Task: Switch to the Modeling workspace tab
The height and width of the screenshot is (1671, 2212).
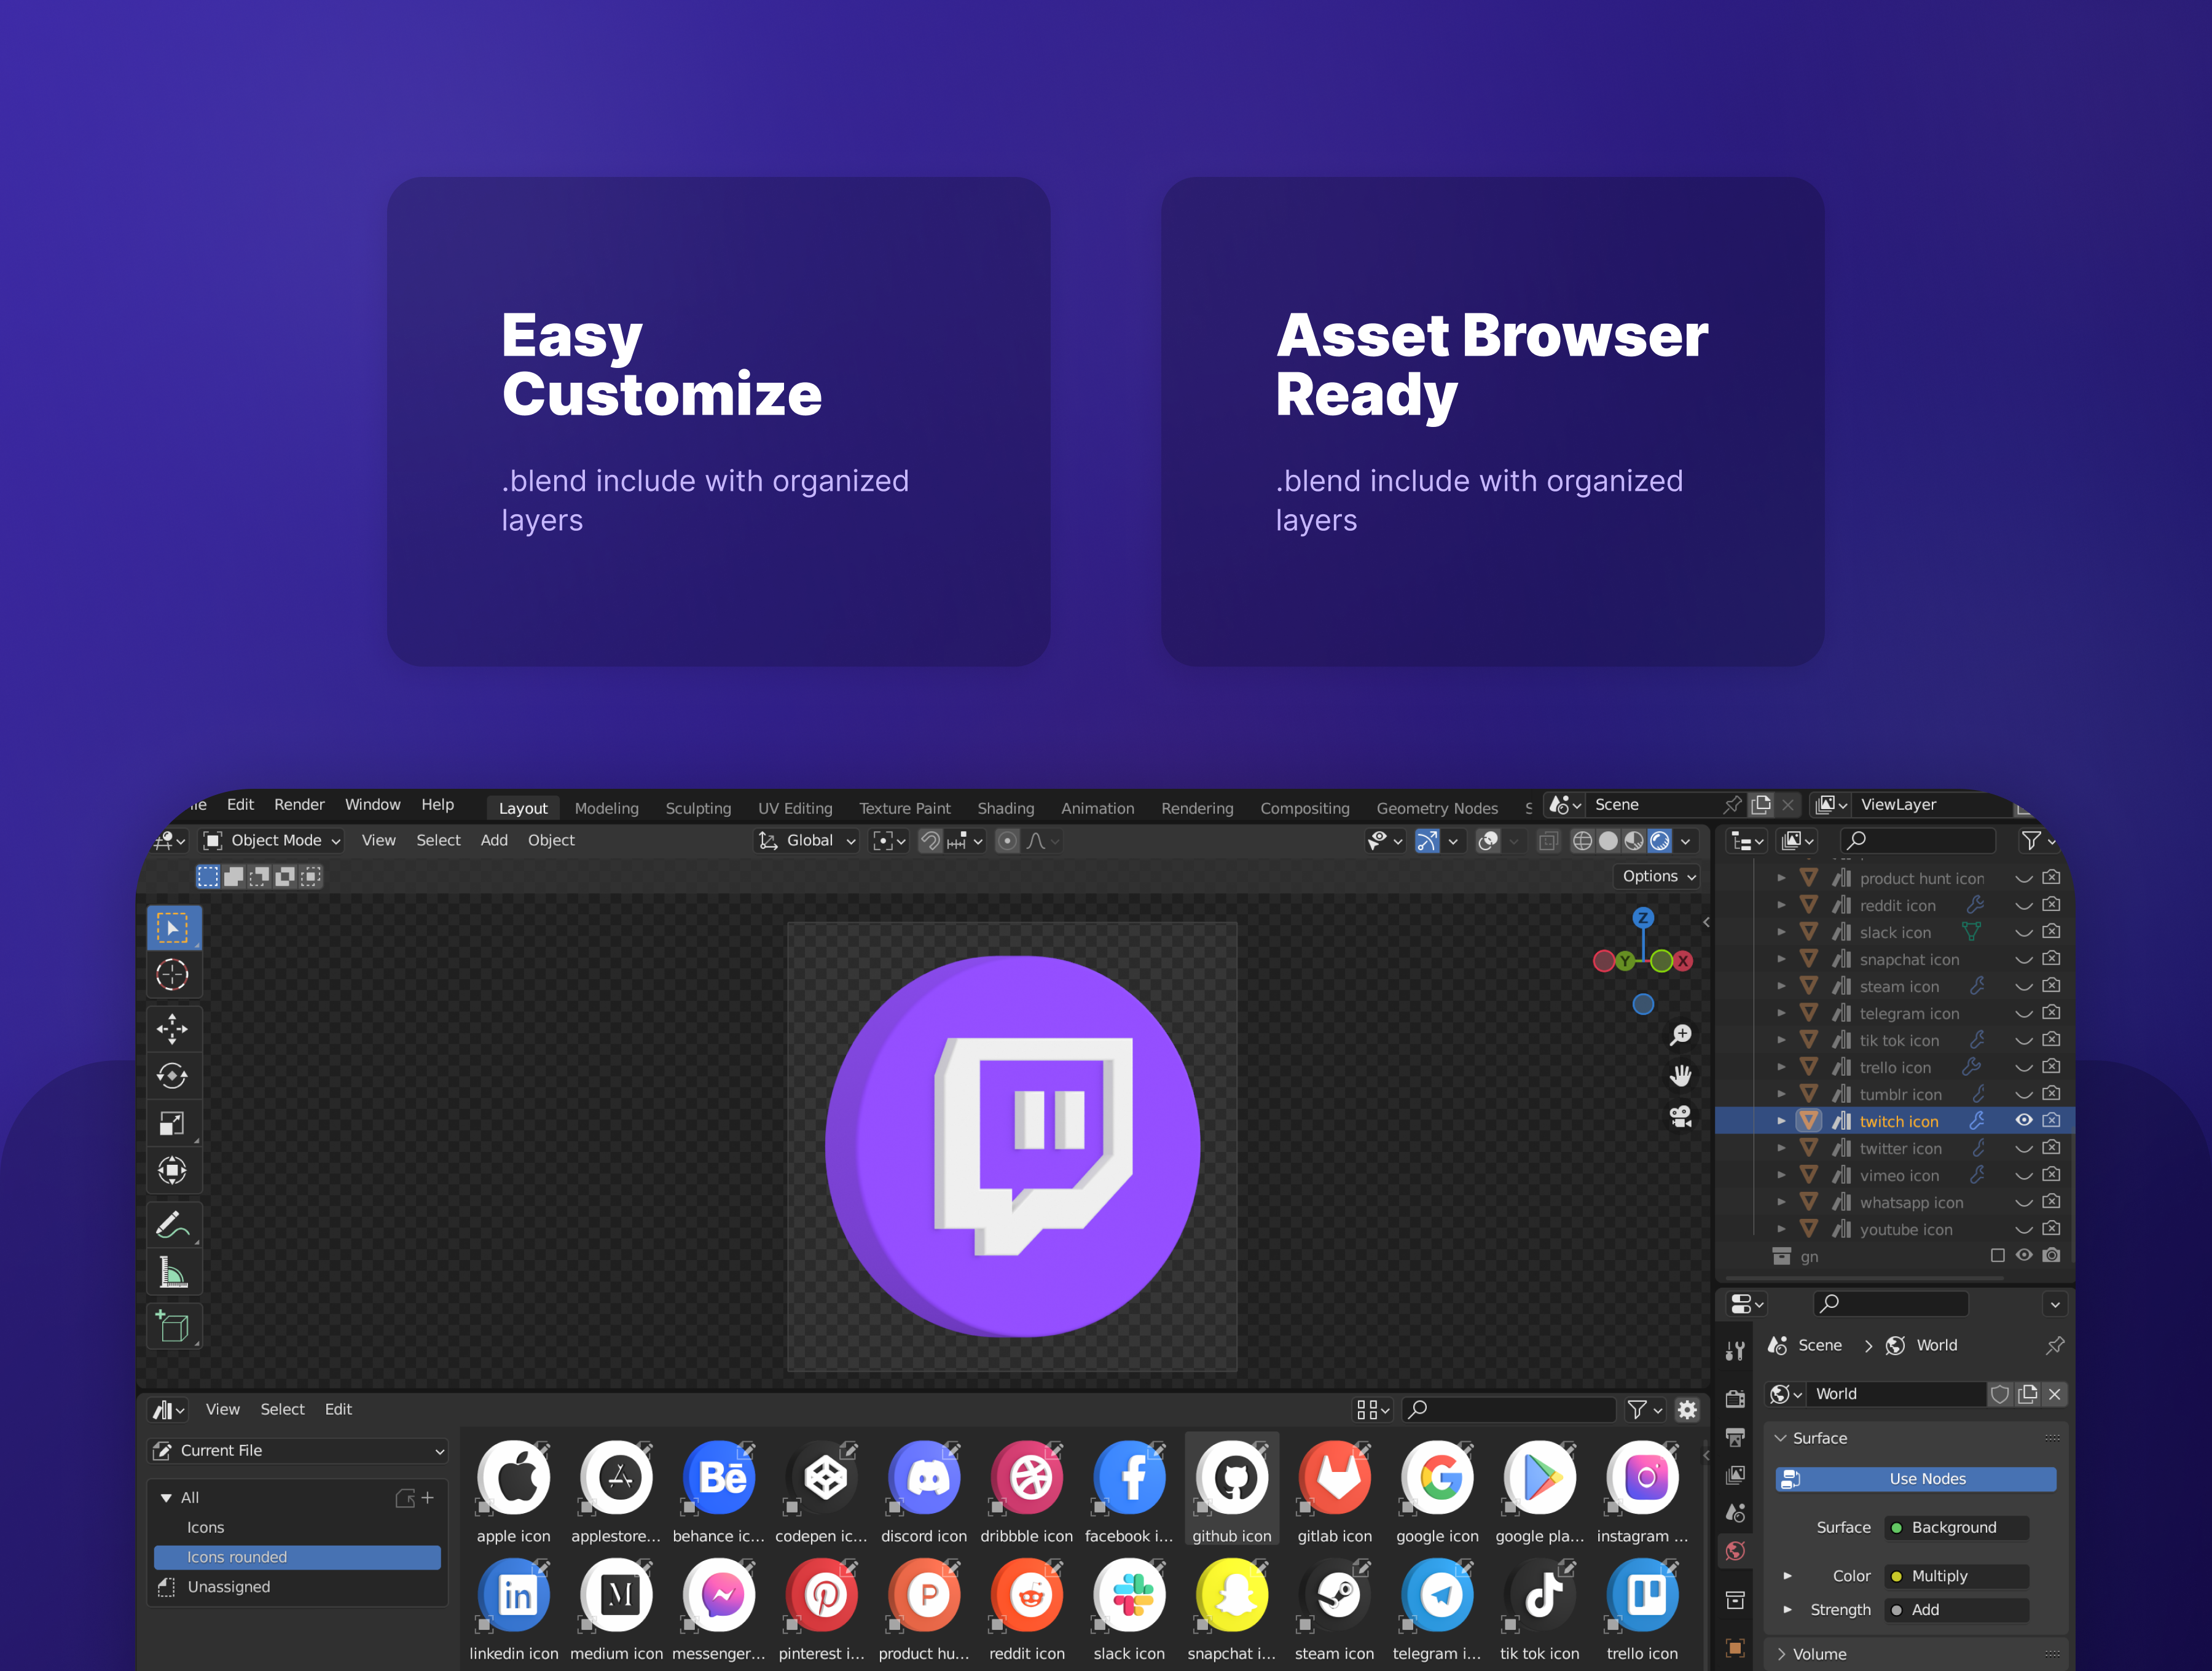Action: [606, 808]
